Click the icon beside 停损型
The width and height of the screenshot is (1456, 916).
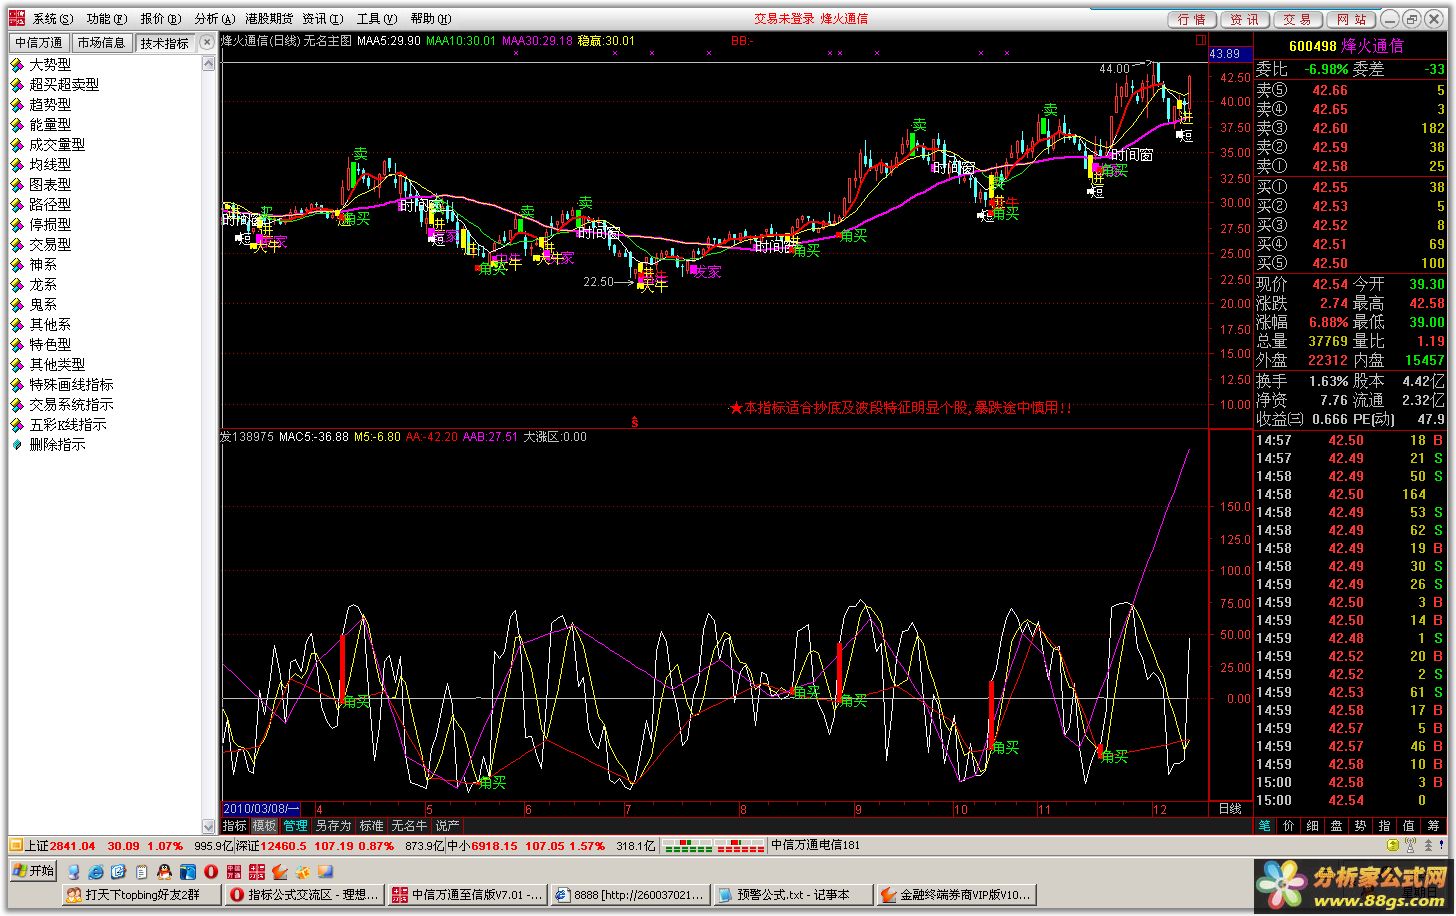tap(17, 225)
